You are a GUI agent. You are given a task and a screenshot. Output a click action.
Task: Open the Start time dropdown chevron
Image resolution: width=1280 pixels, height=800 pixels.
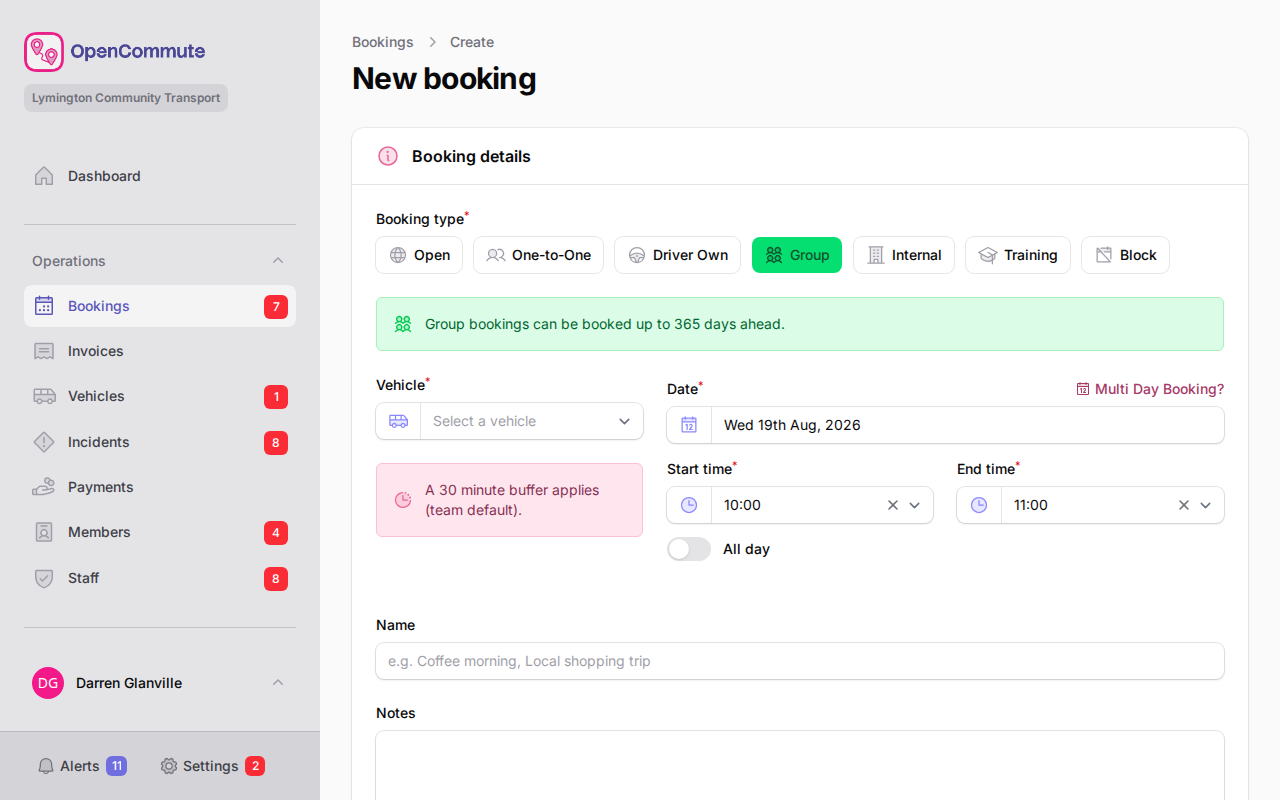914,505
